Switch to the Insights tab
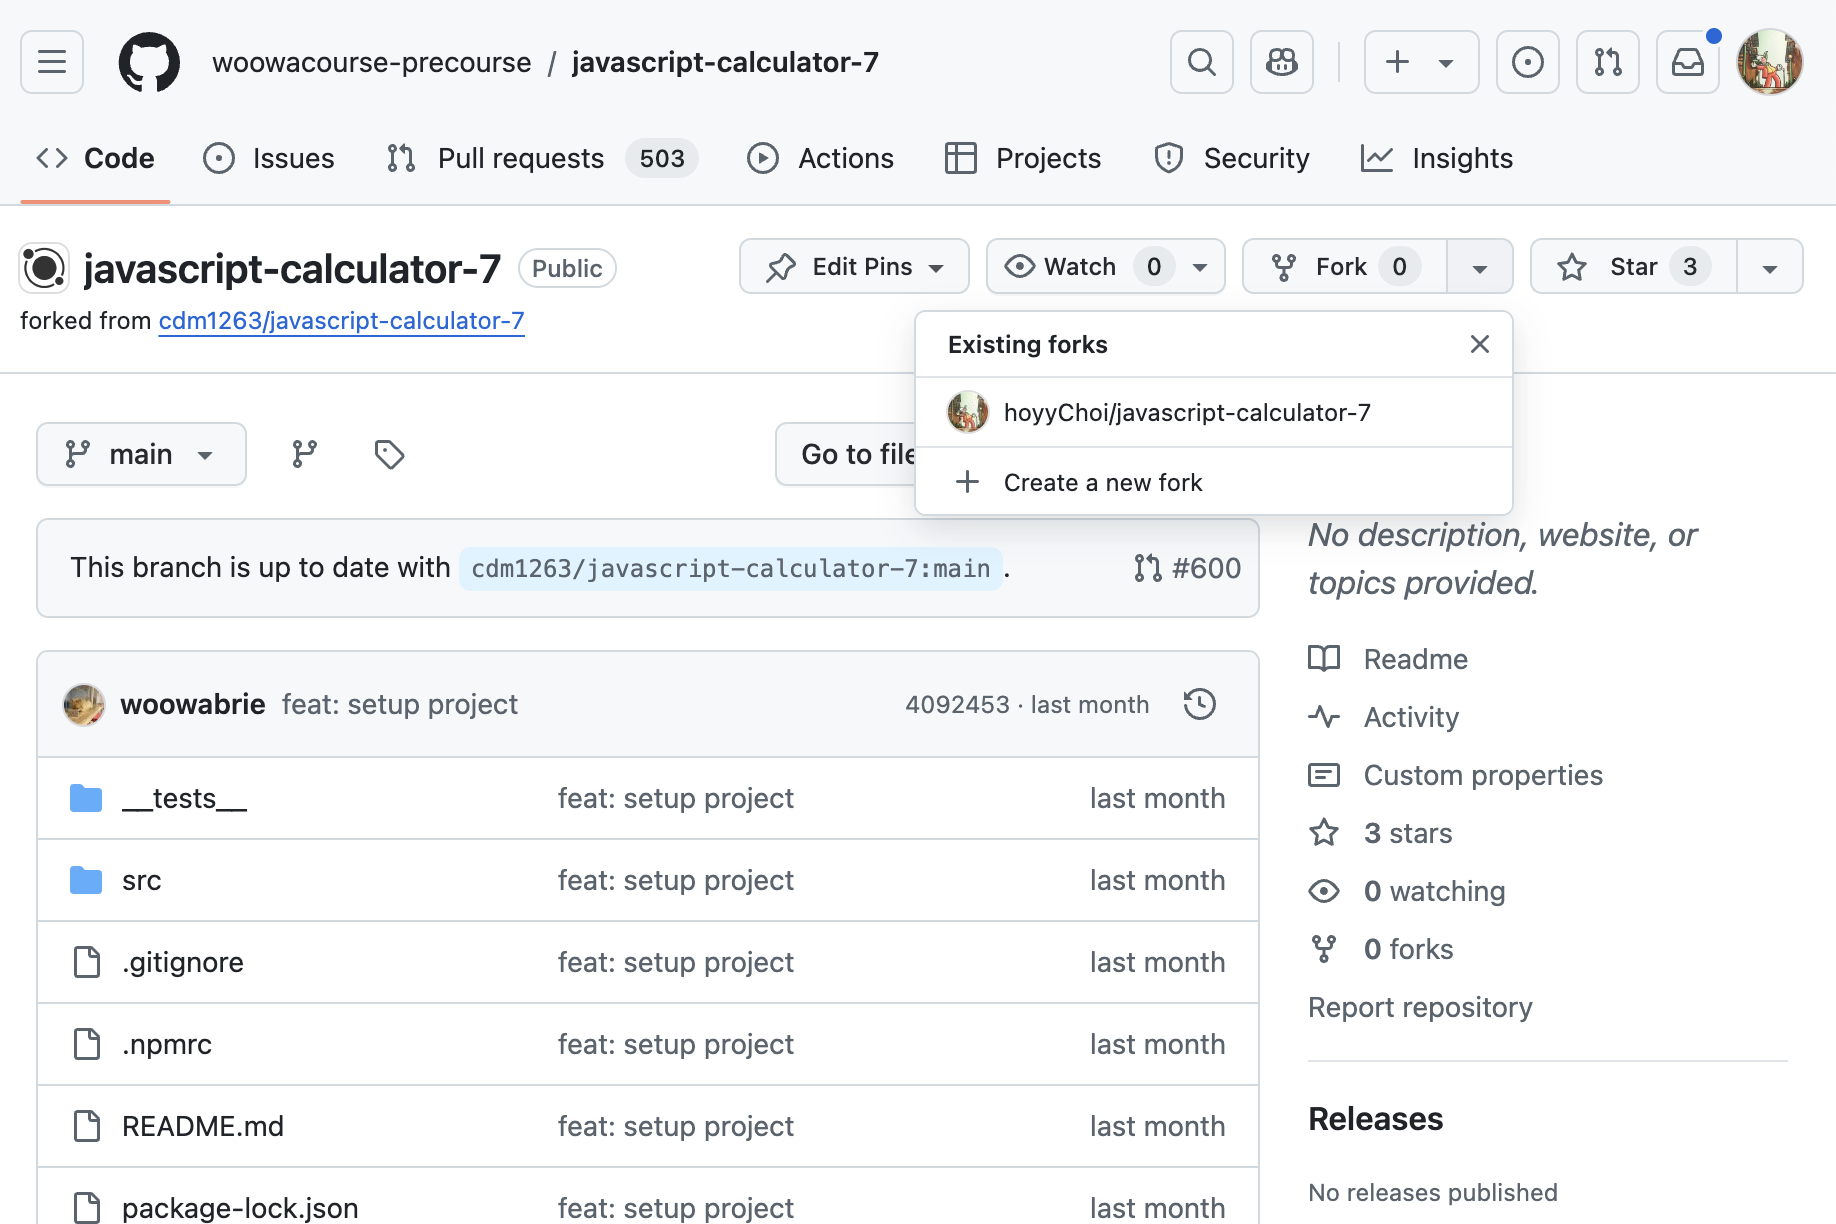1836x1224 pixels. click(x=1437, y=158)
